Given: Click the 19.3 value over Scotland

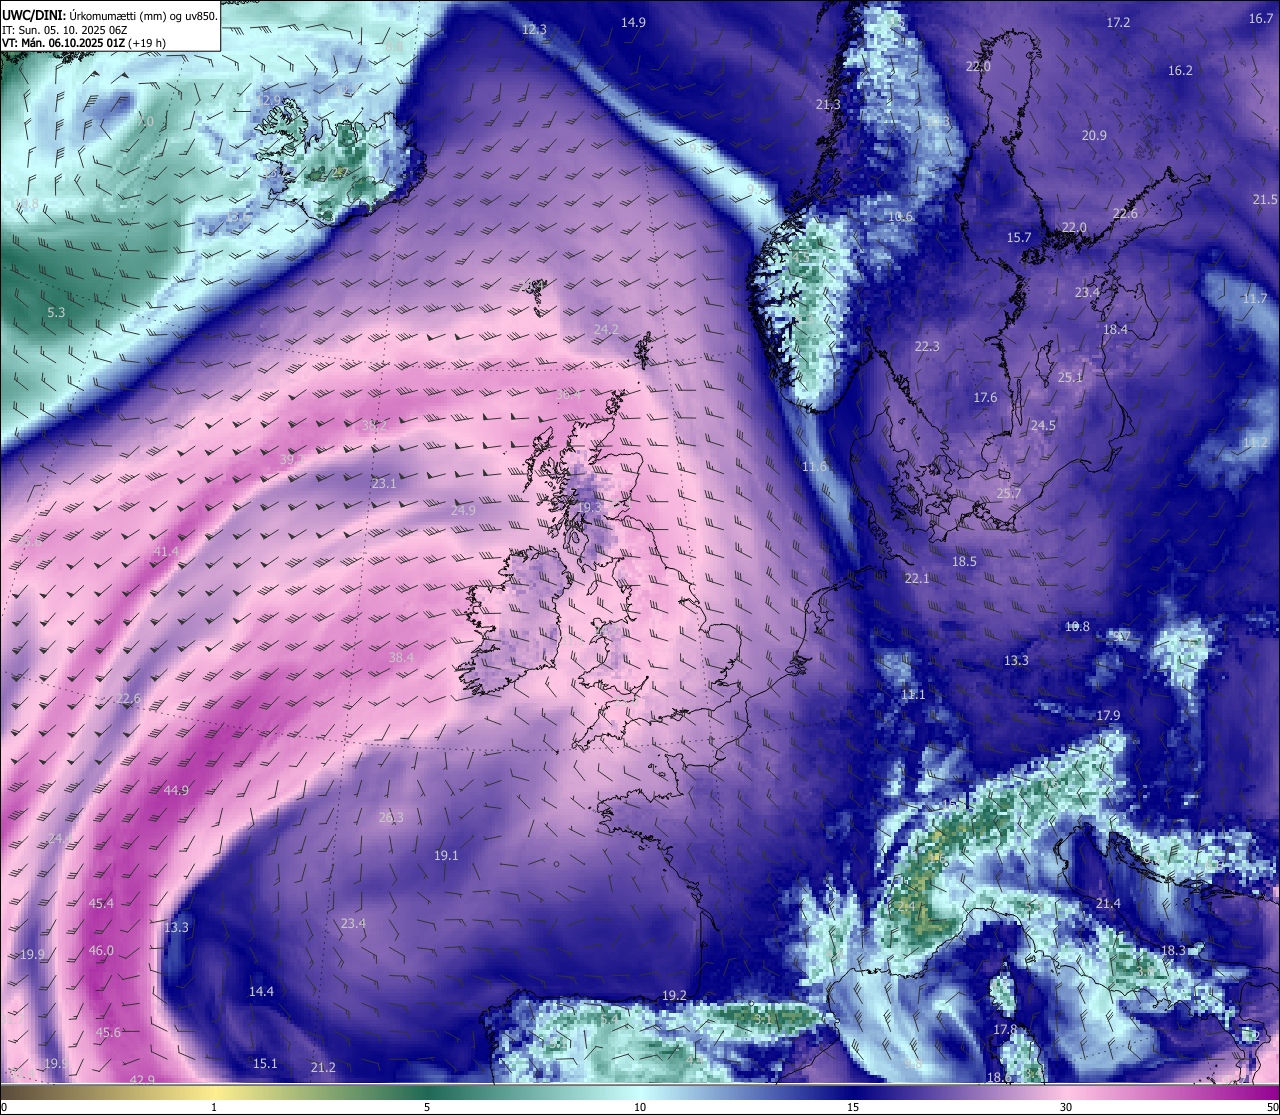Looking at the screenshot, I should (x=591, y=507).
